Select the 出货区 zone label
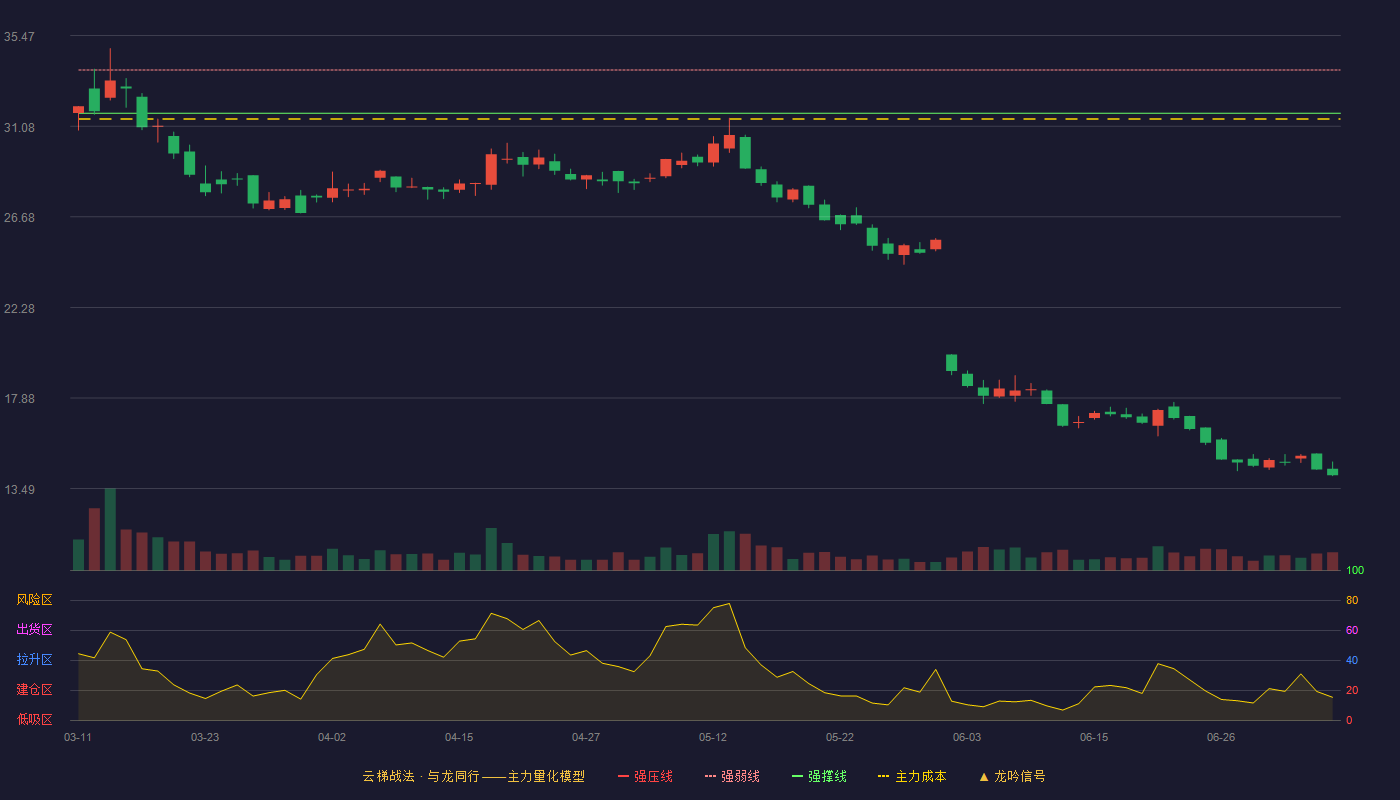The height and width of the screenshot is (800, 1400). pos(34,630)
